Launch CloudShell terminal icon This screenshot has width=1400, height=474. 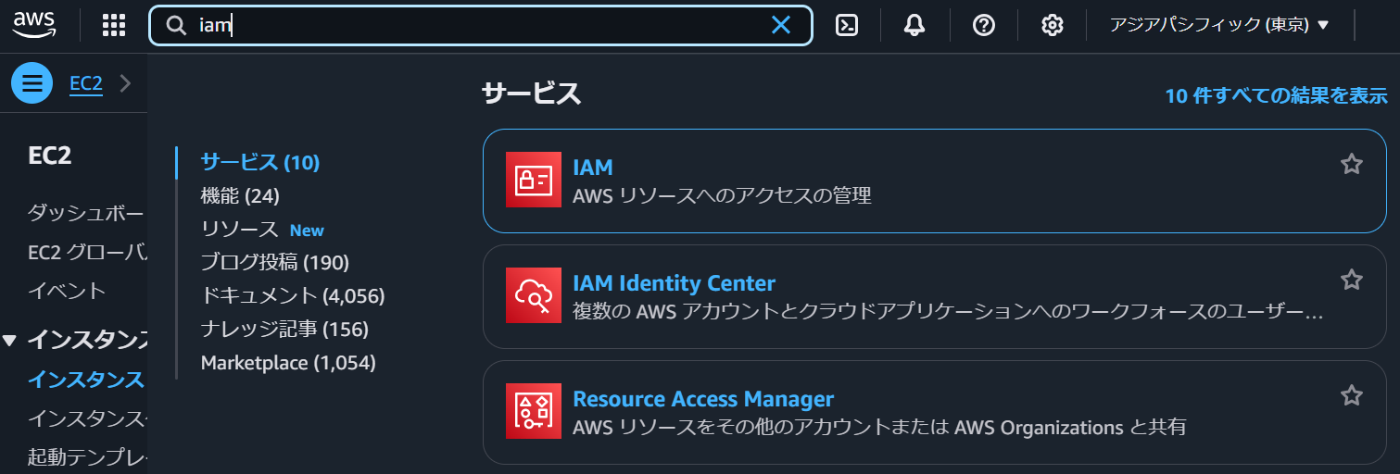847,26
